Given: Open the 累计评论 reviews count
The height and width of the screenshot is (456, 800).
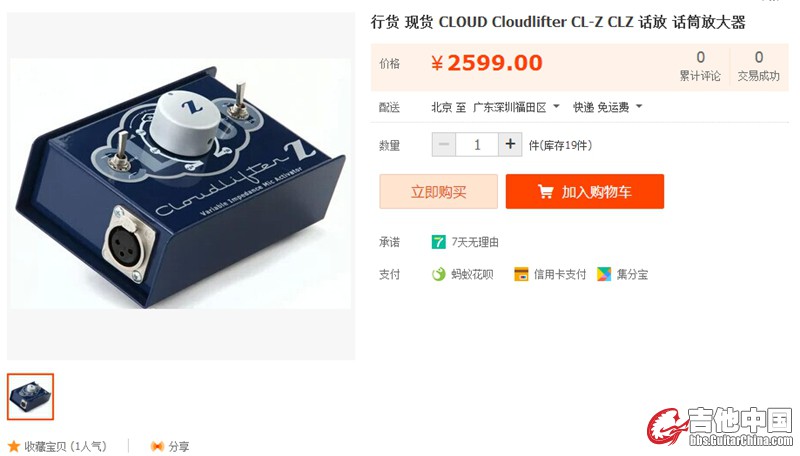Looking at the screenshot, I should 700,66.
